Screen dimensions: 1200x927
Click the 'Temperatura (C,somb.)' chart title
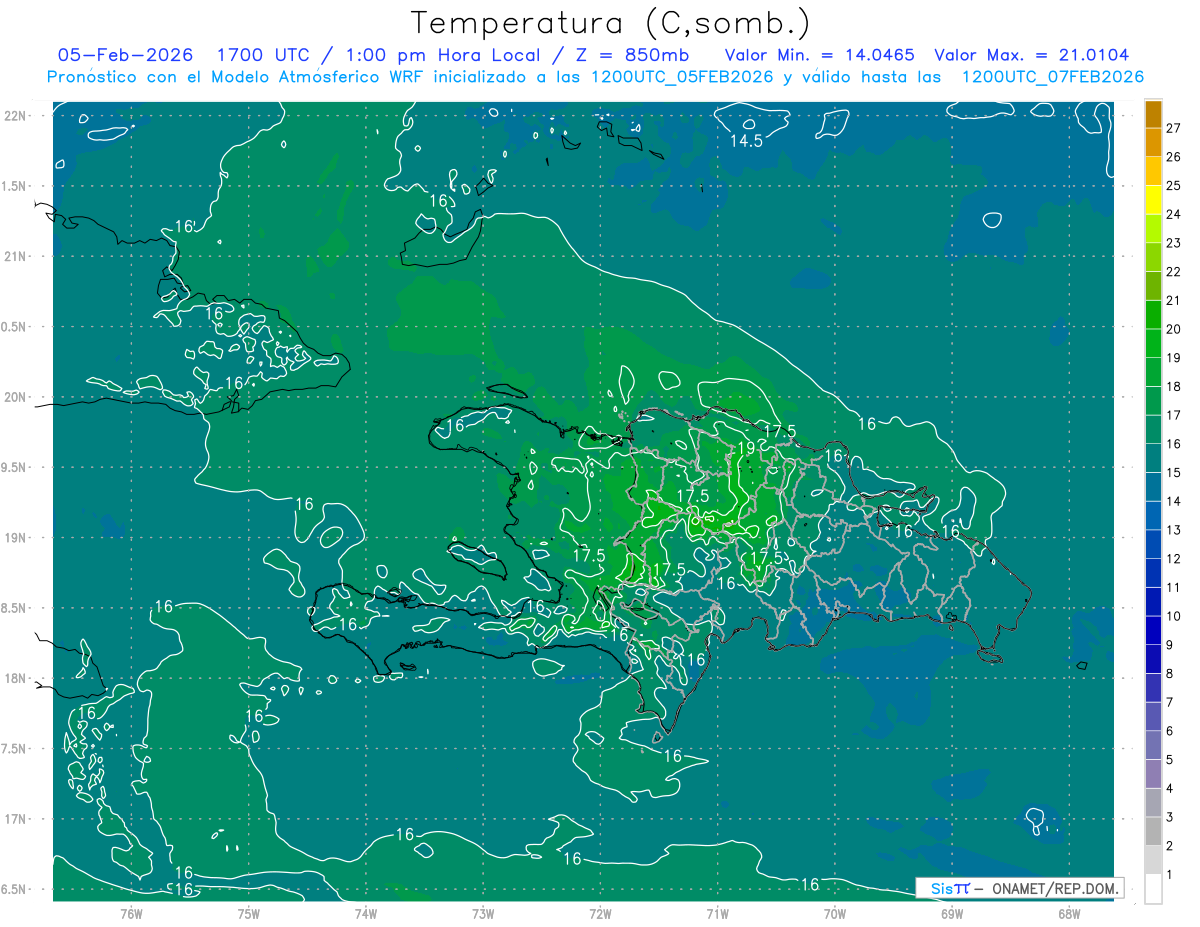pyautogui.click(x=611, y=23)
